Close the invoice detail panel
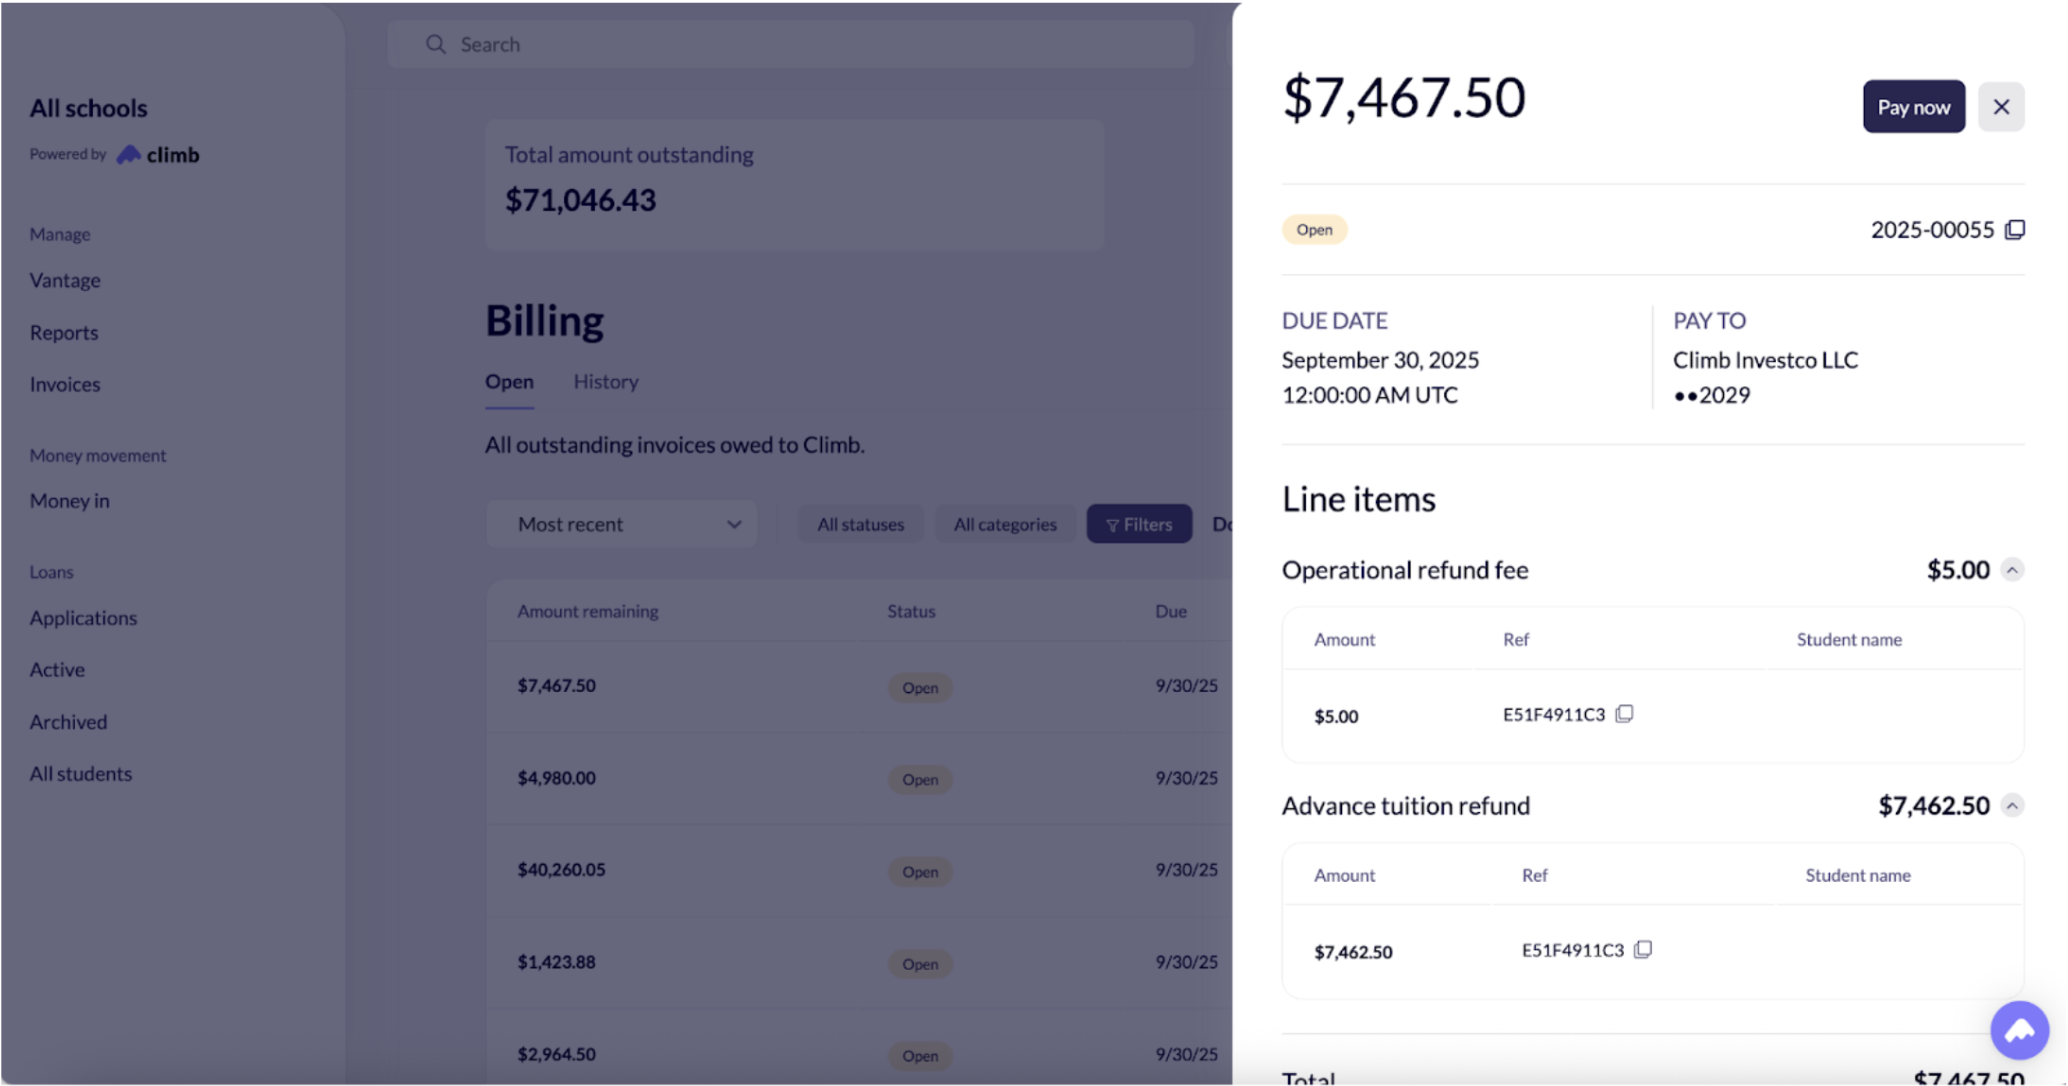The width and height of the screenshot is (2068, 1086). point(2001,107)
